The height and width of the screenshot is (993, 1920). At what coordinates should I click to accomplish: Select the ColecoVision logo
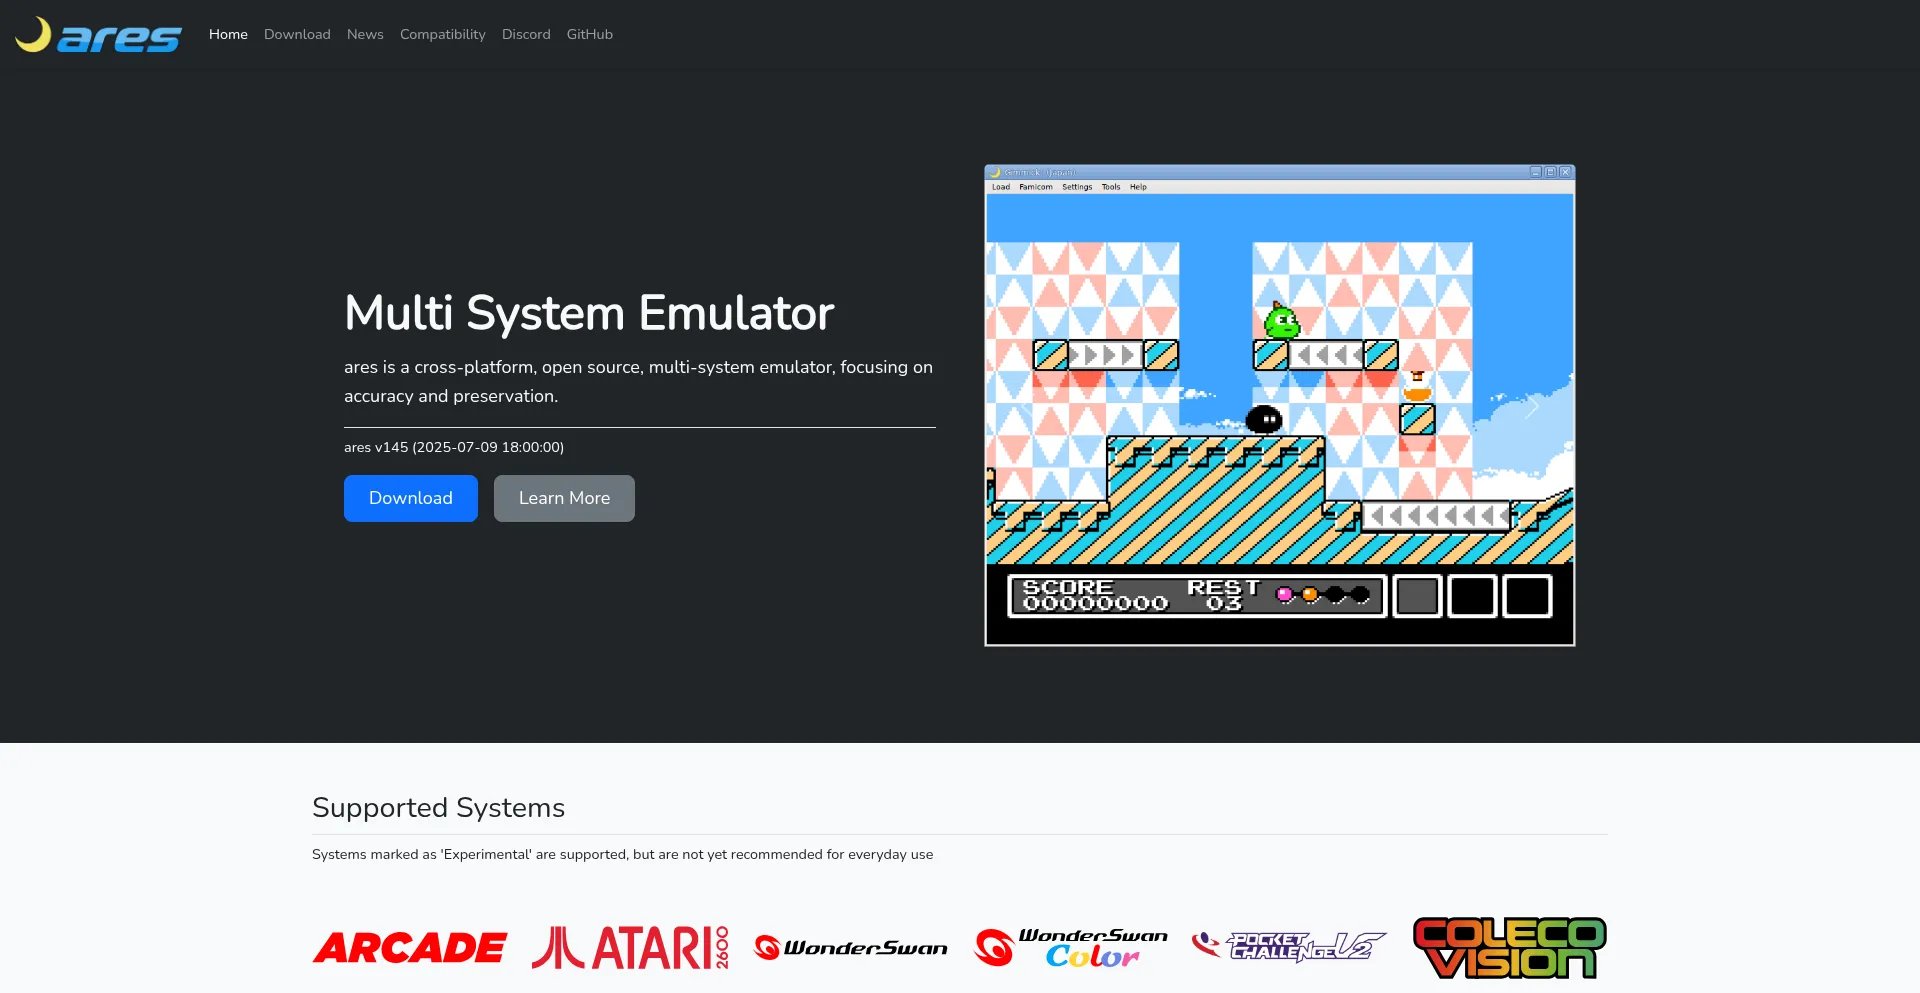coord(1510,948)
